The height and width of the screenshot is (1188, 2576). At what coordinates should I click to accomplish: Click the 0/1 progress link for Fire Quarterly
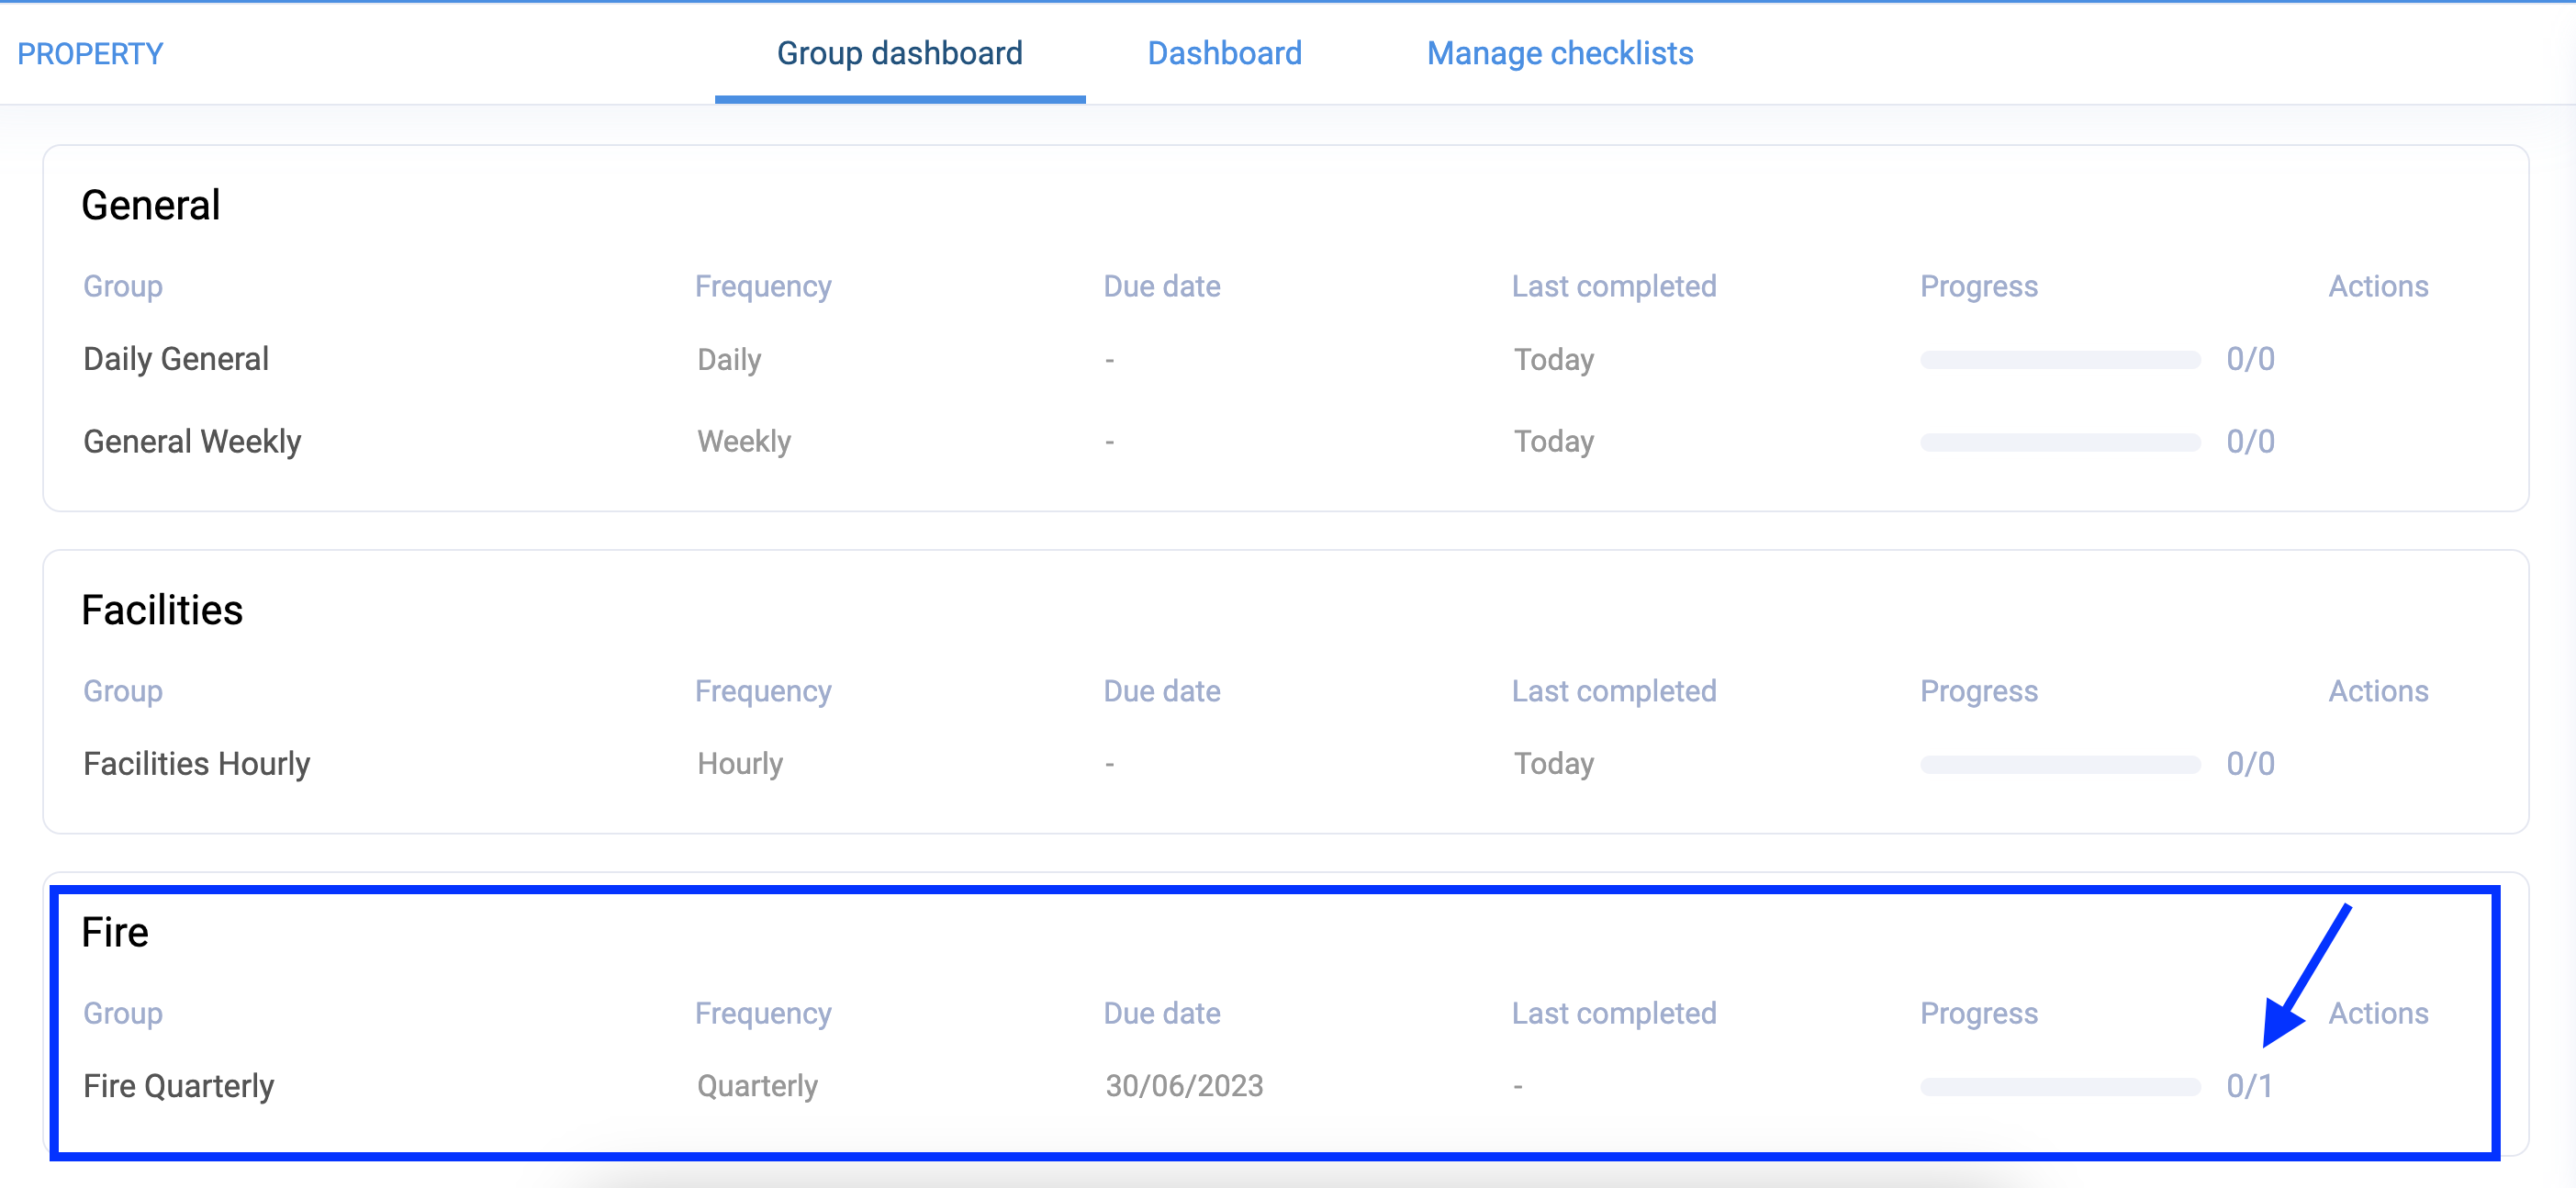(x=2249, y=1084)
